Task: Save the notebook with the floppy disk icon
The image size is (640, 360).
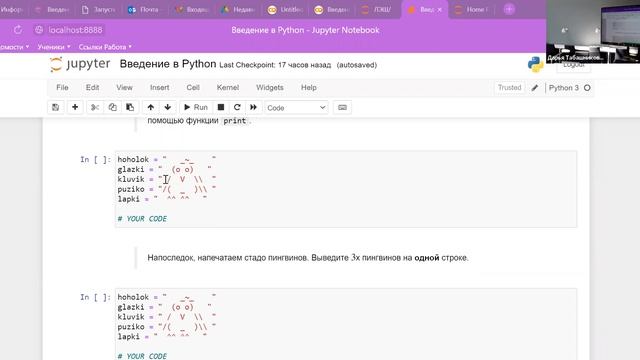Action: coord(56,107)
